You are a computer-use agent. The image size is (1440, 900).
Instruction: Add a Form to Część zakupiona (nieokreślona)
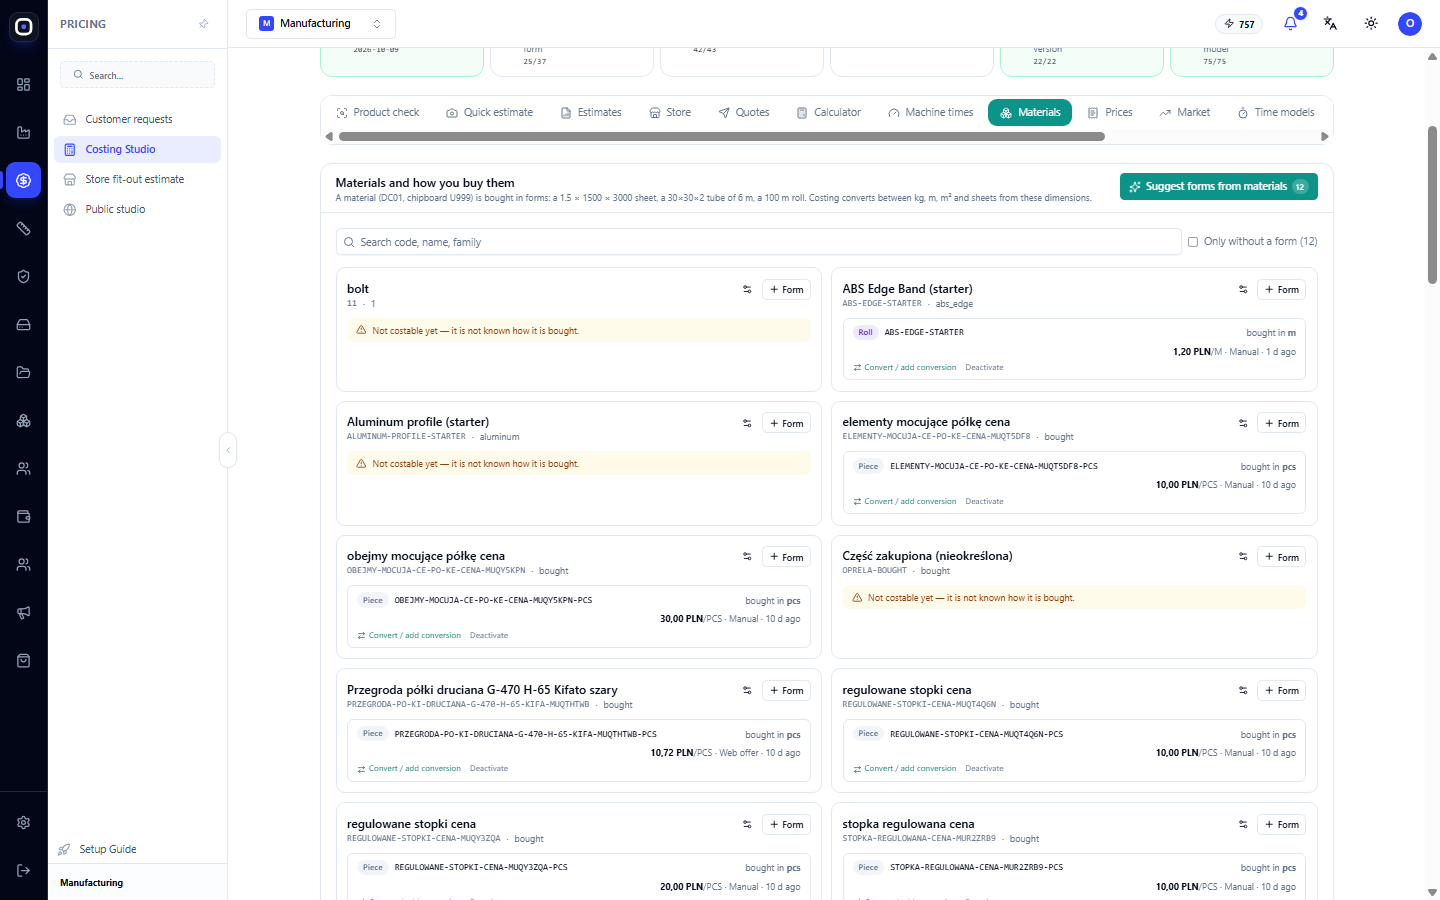(1281, 558)
